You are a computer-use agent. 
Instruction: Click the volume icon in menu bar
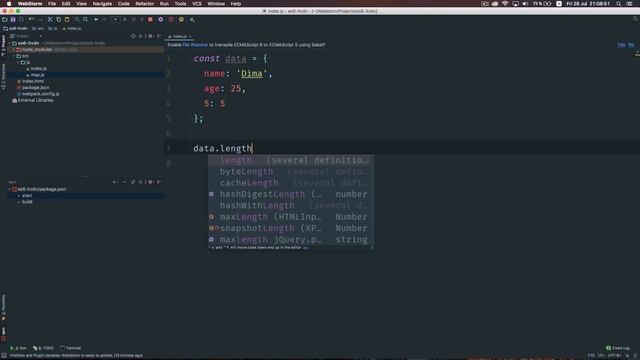click(525, 4)
